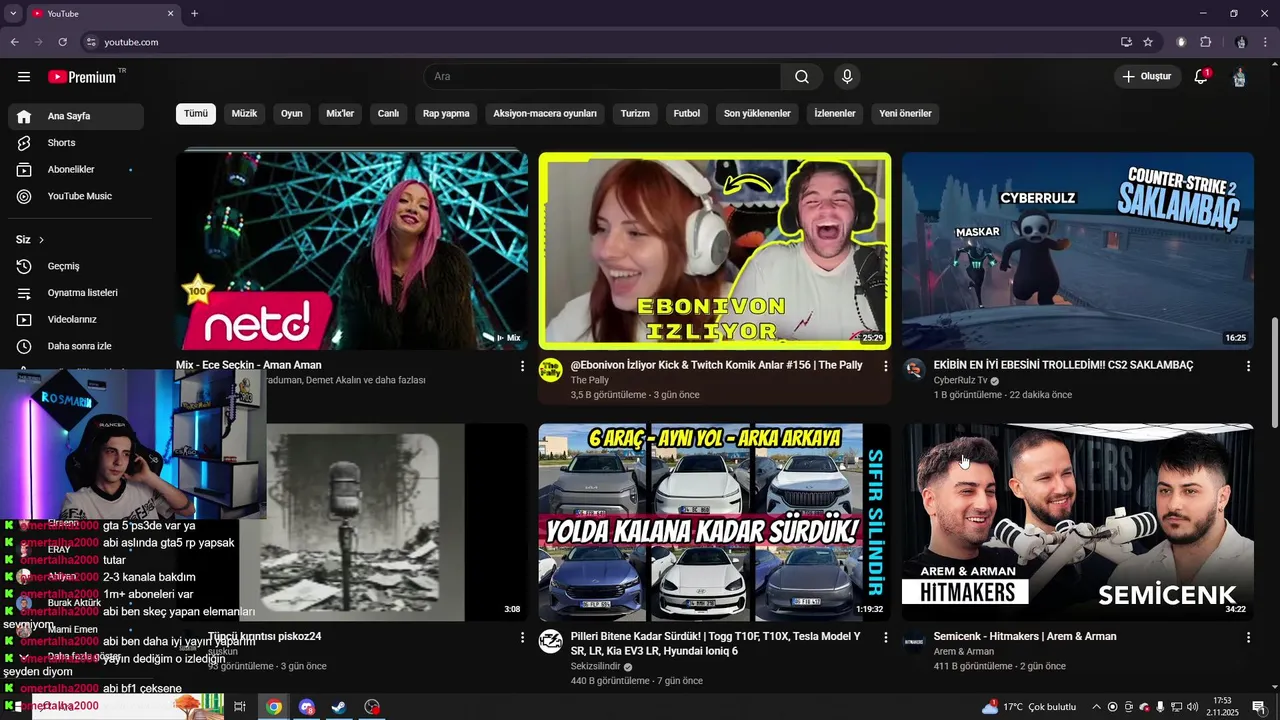Open the YouTube account avatar menu
The image size is (1280, 720).
coord(1239,77)
